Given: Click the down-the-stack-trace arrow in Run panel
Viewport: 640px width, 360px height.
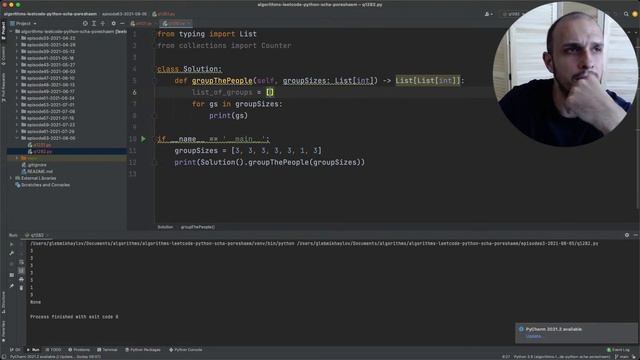Looking at the screenshot, I should tap(21, 253).
